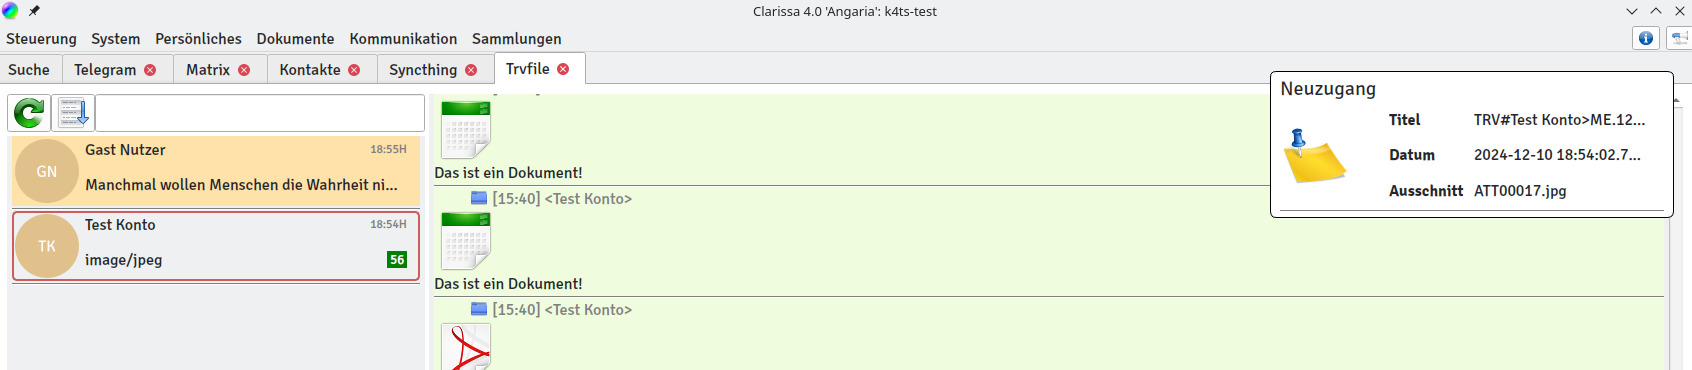Screen dimensions: 1692x370
Task: Click the search input field
Action: 260,113
